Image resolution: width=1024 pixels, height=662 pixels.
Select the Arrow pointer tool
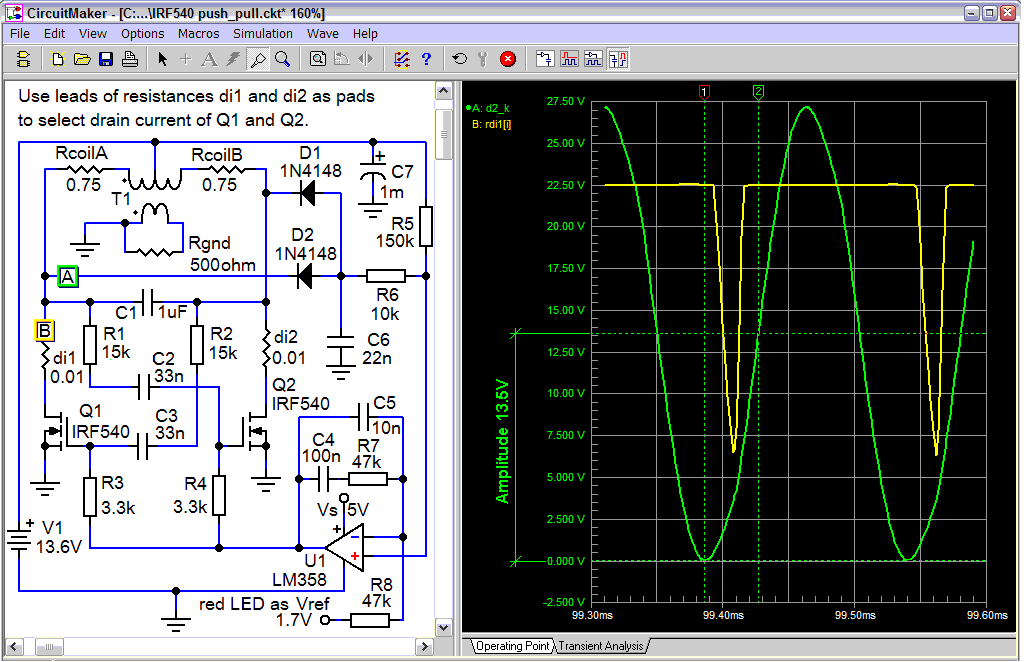163,59
